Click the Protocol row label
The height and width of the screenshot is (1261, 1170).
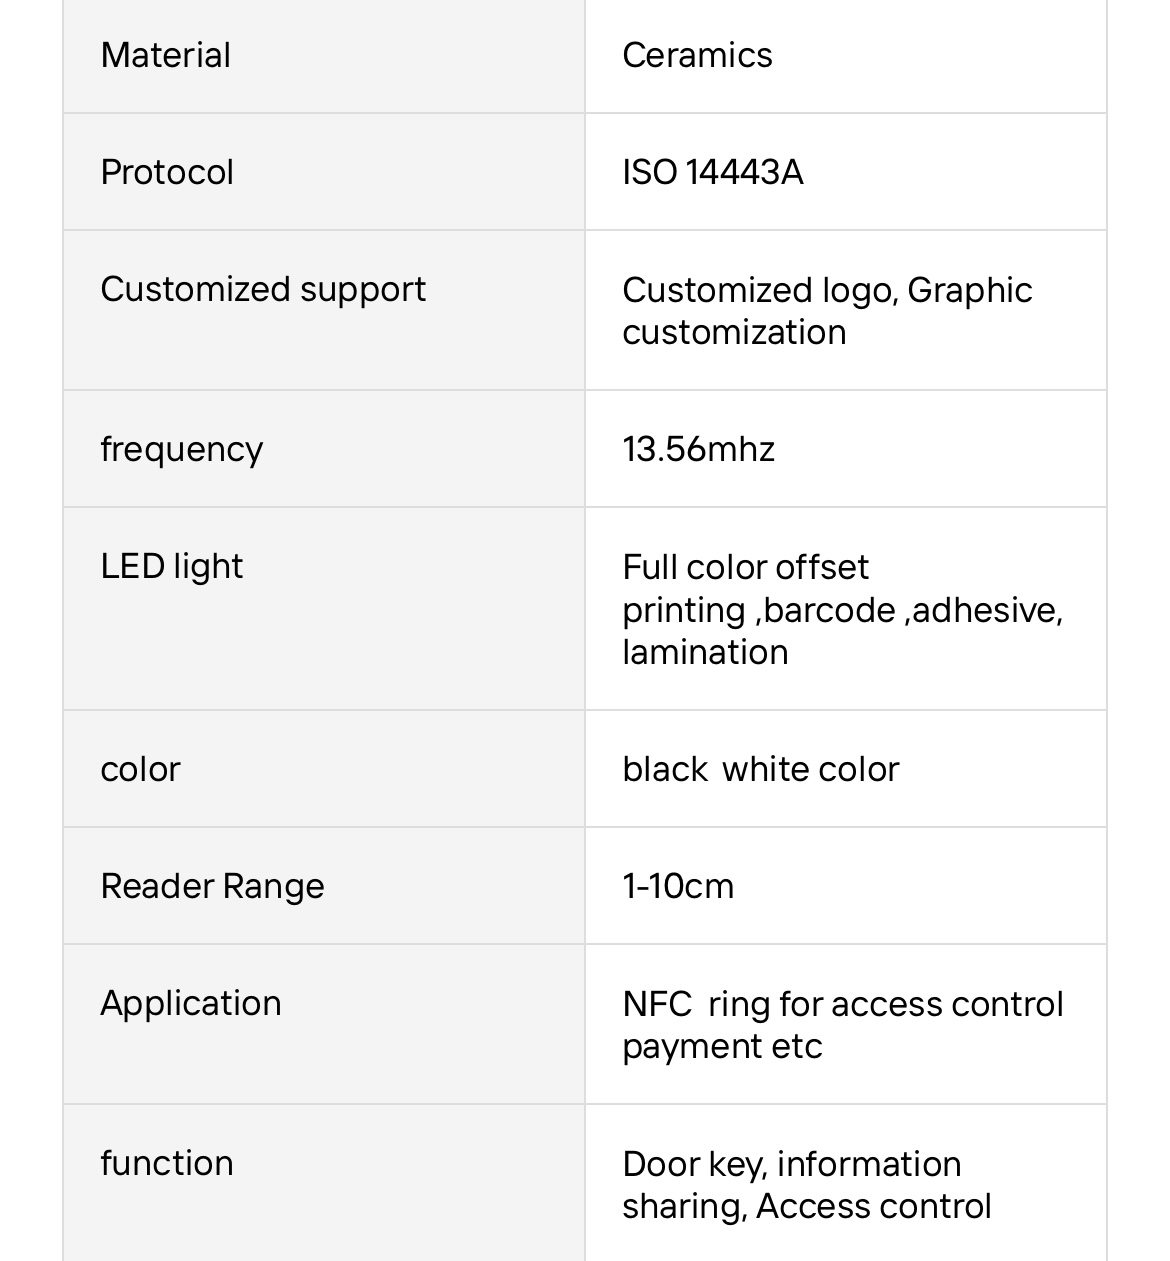pyautogui.click(x=167, y=172)
